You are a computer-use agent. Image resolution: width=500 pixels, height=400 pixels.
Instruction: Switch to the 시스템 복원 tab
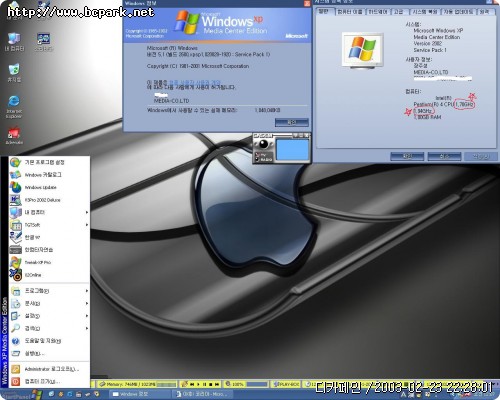coord(425,12)
